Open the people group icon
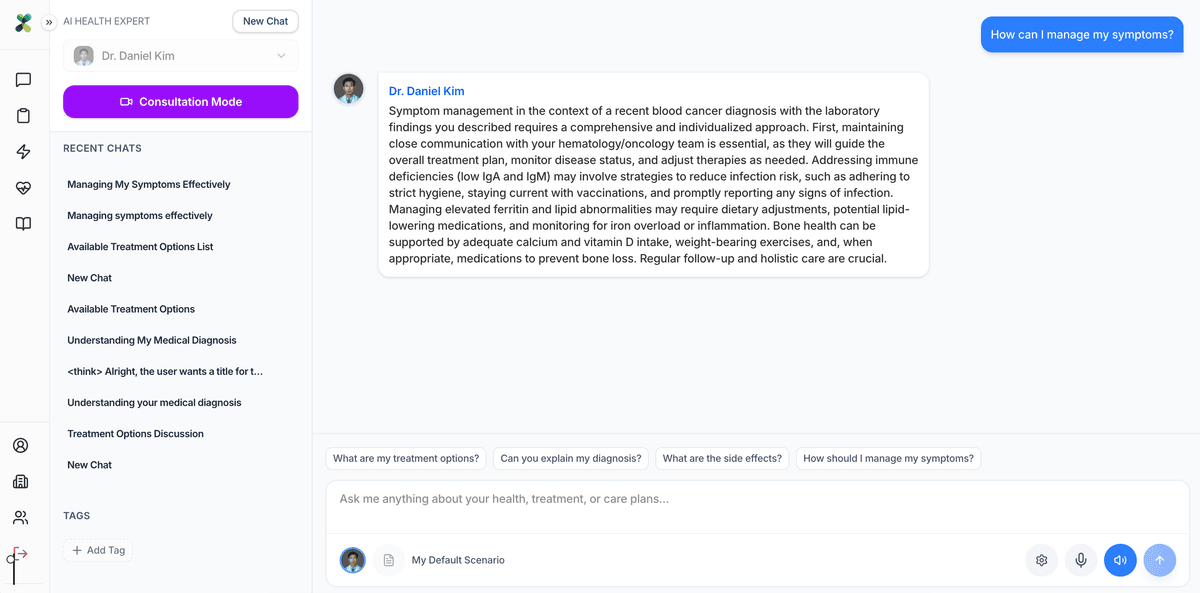 pos(20,518)
